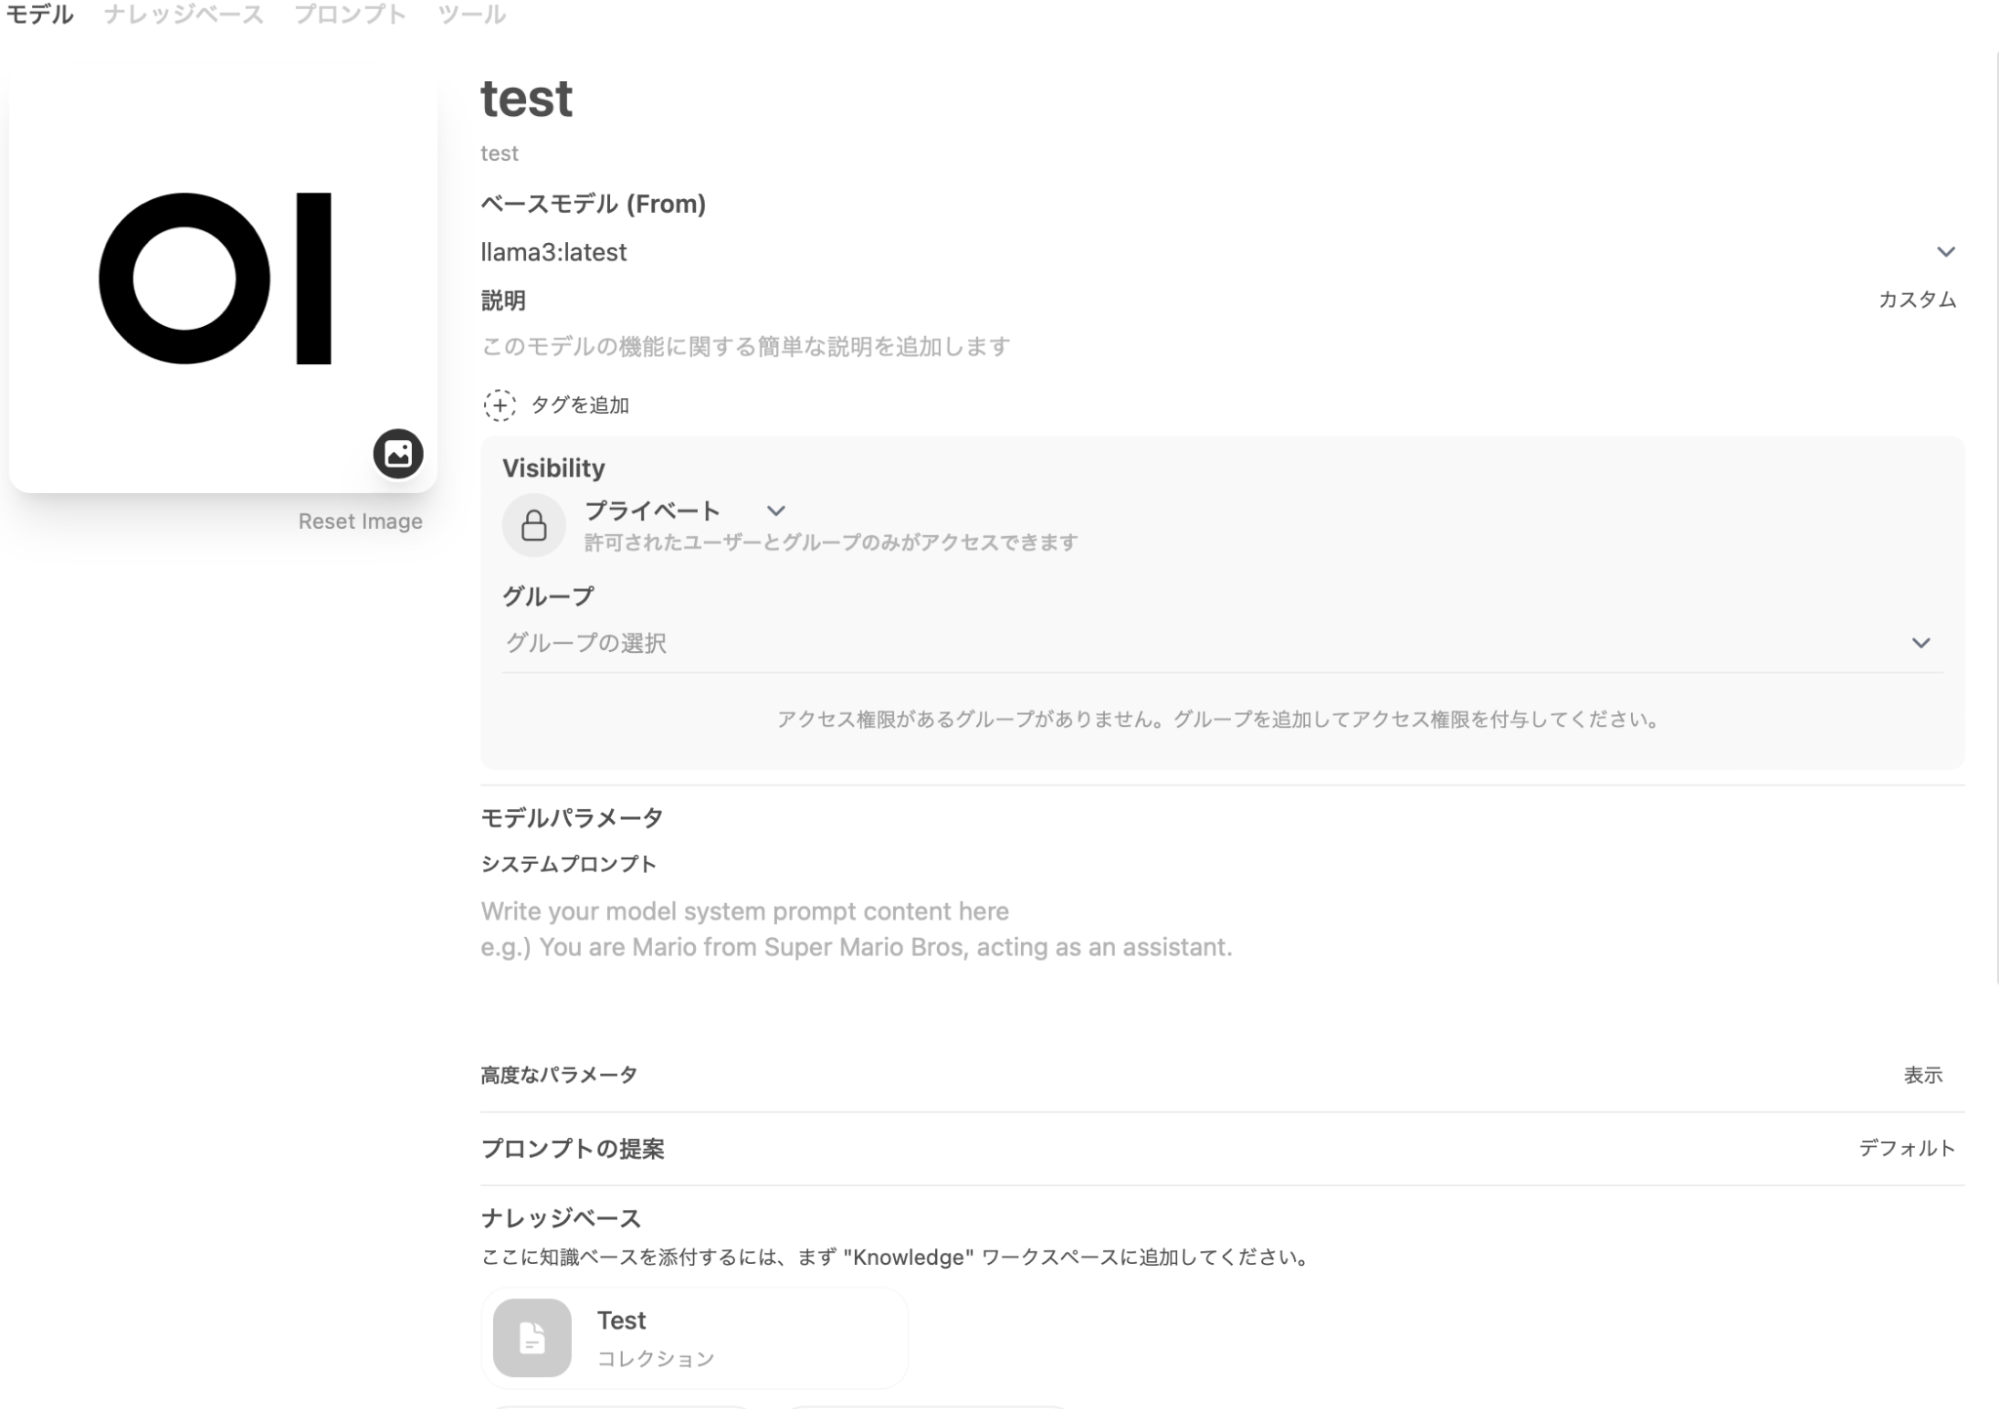The image size is (1999, 1410).
Task: Expand the プライベート visibility dropdown
Action: (x=776, y=511)
